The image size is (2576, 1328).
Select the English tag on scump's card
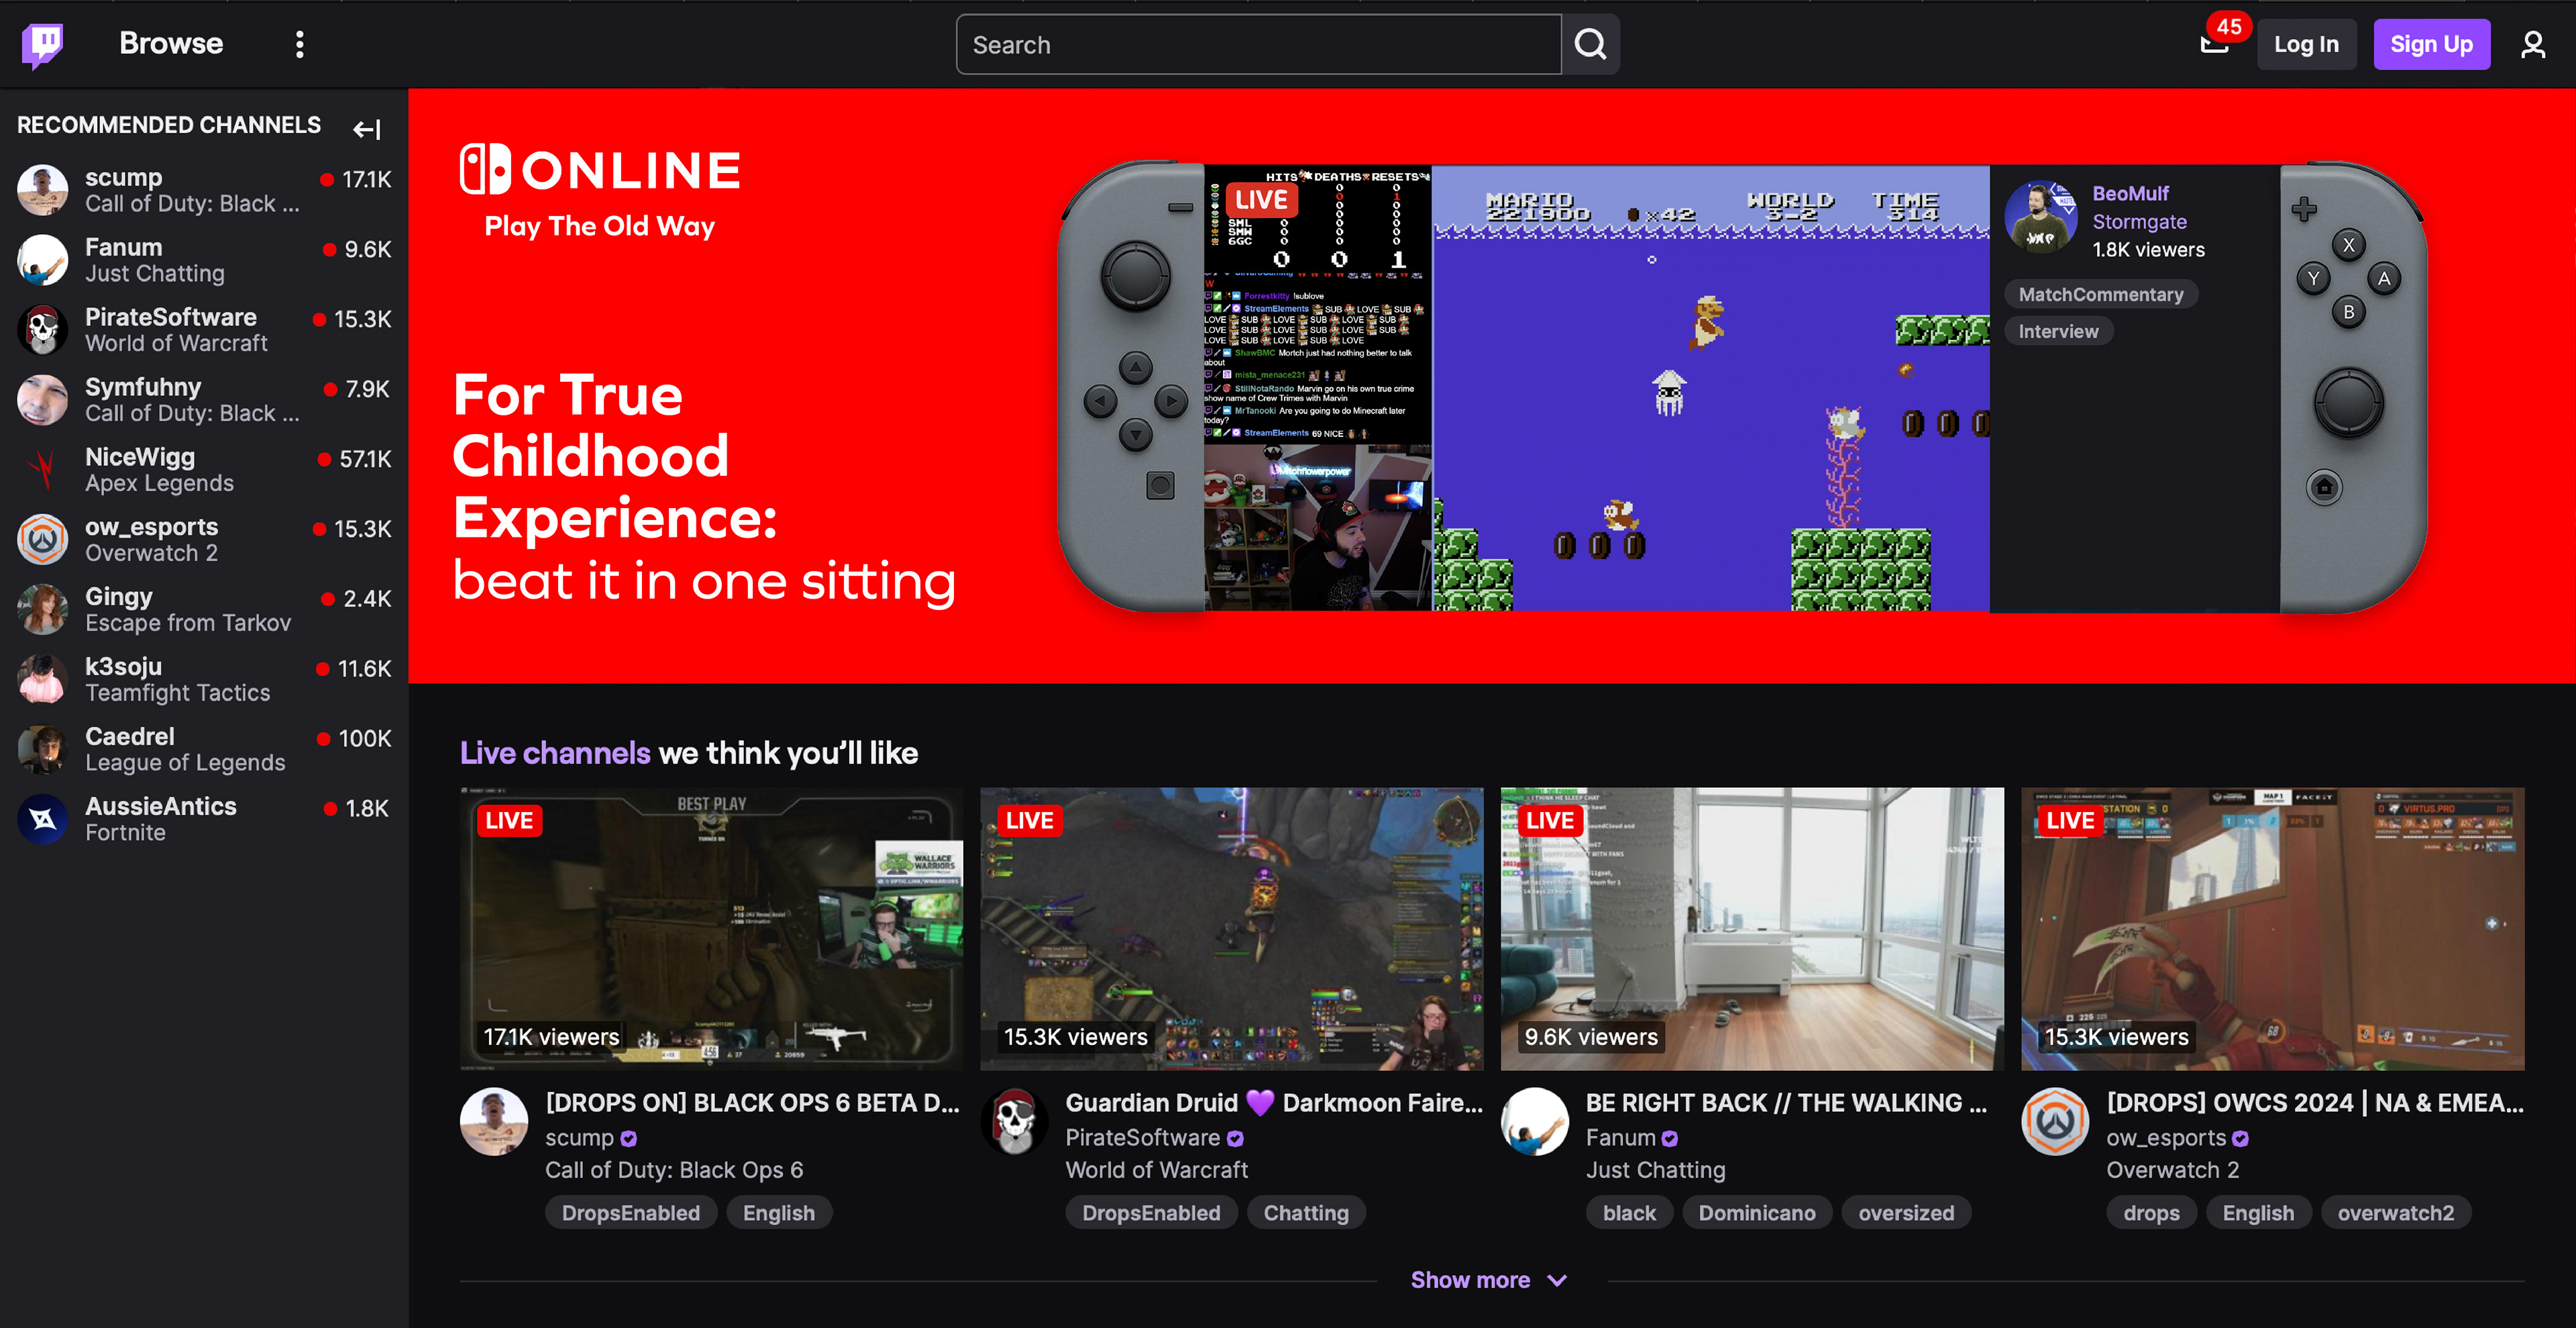pyautogui.click(x=778, y=1213)
